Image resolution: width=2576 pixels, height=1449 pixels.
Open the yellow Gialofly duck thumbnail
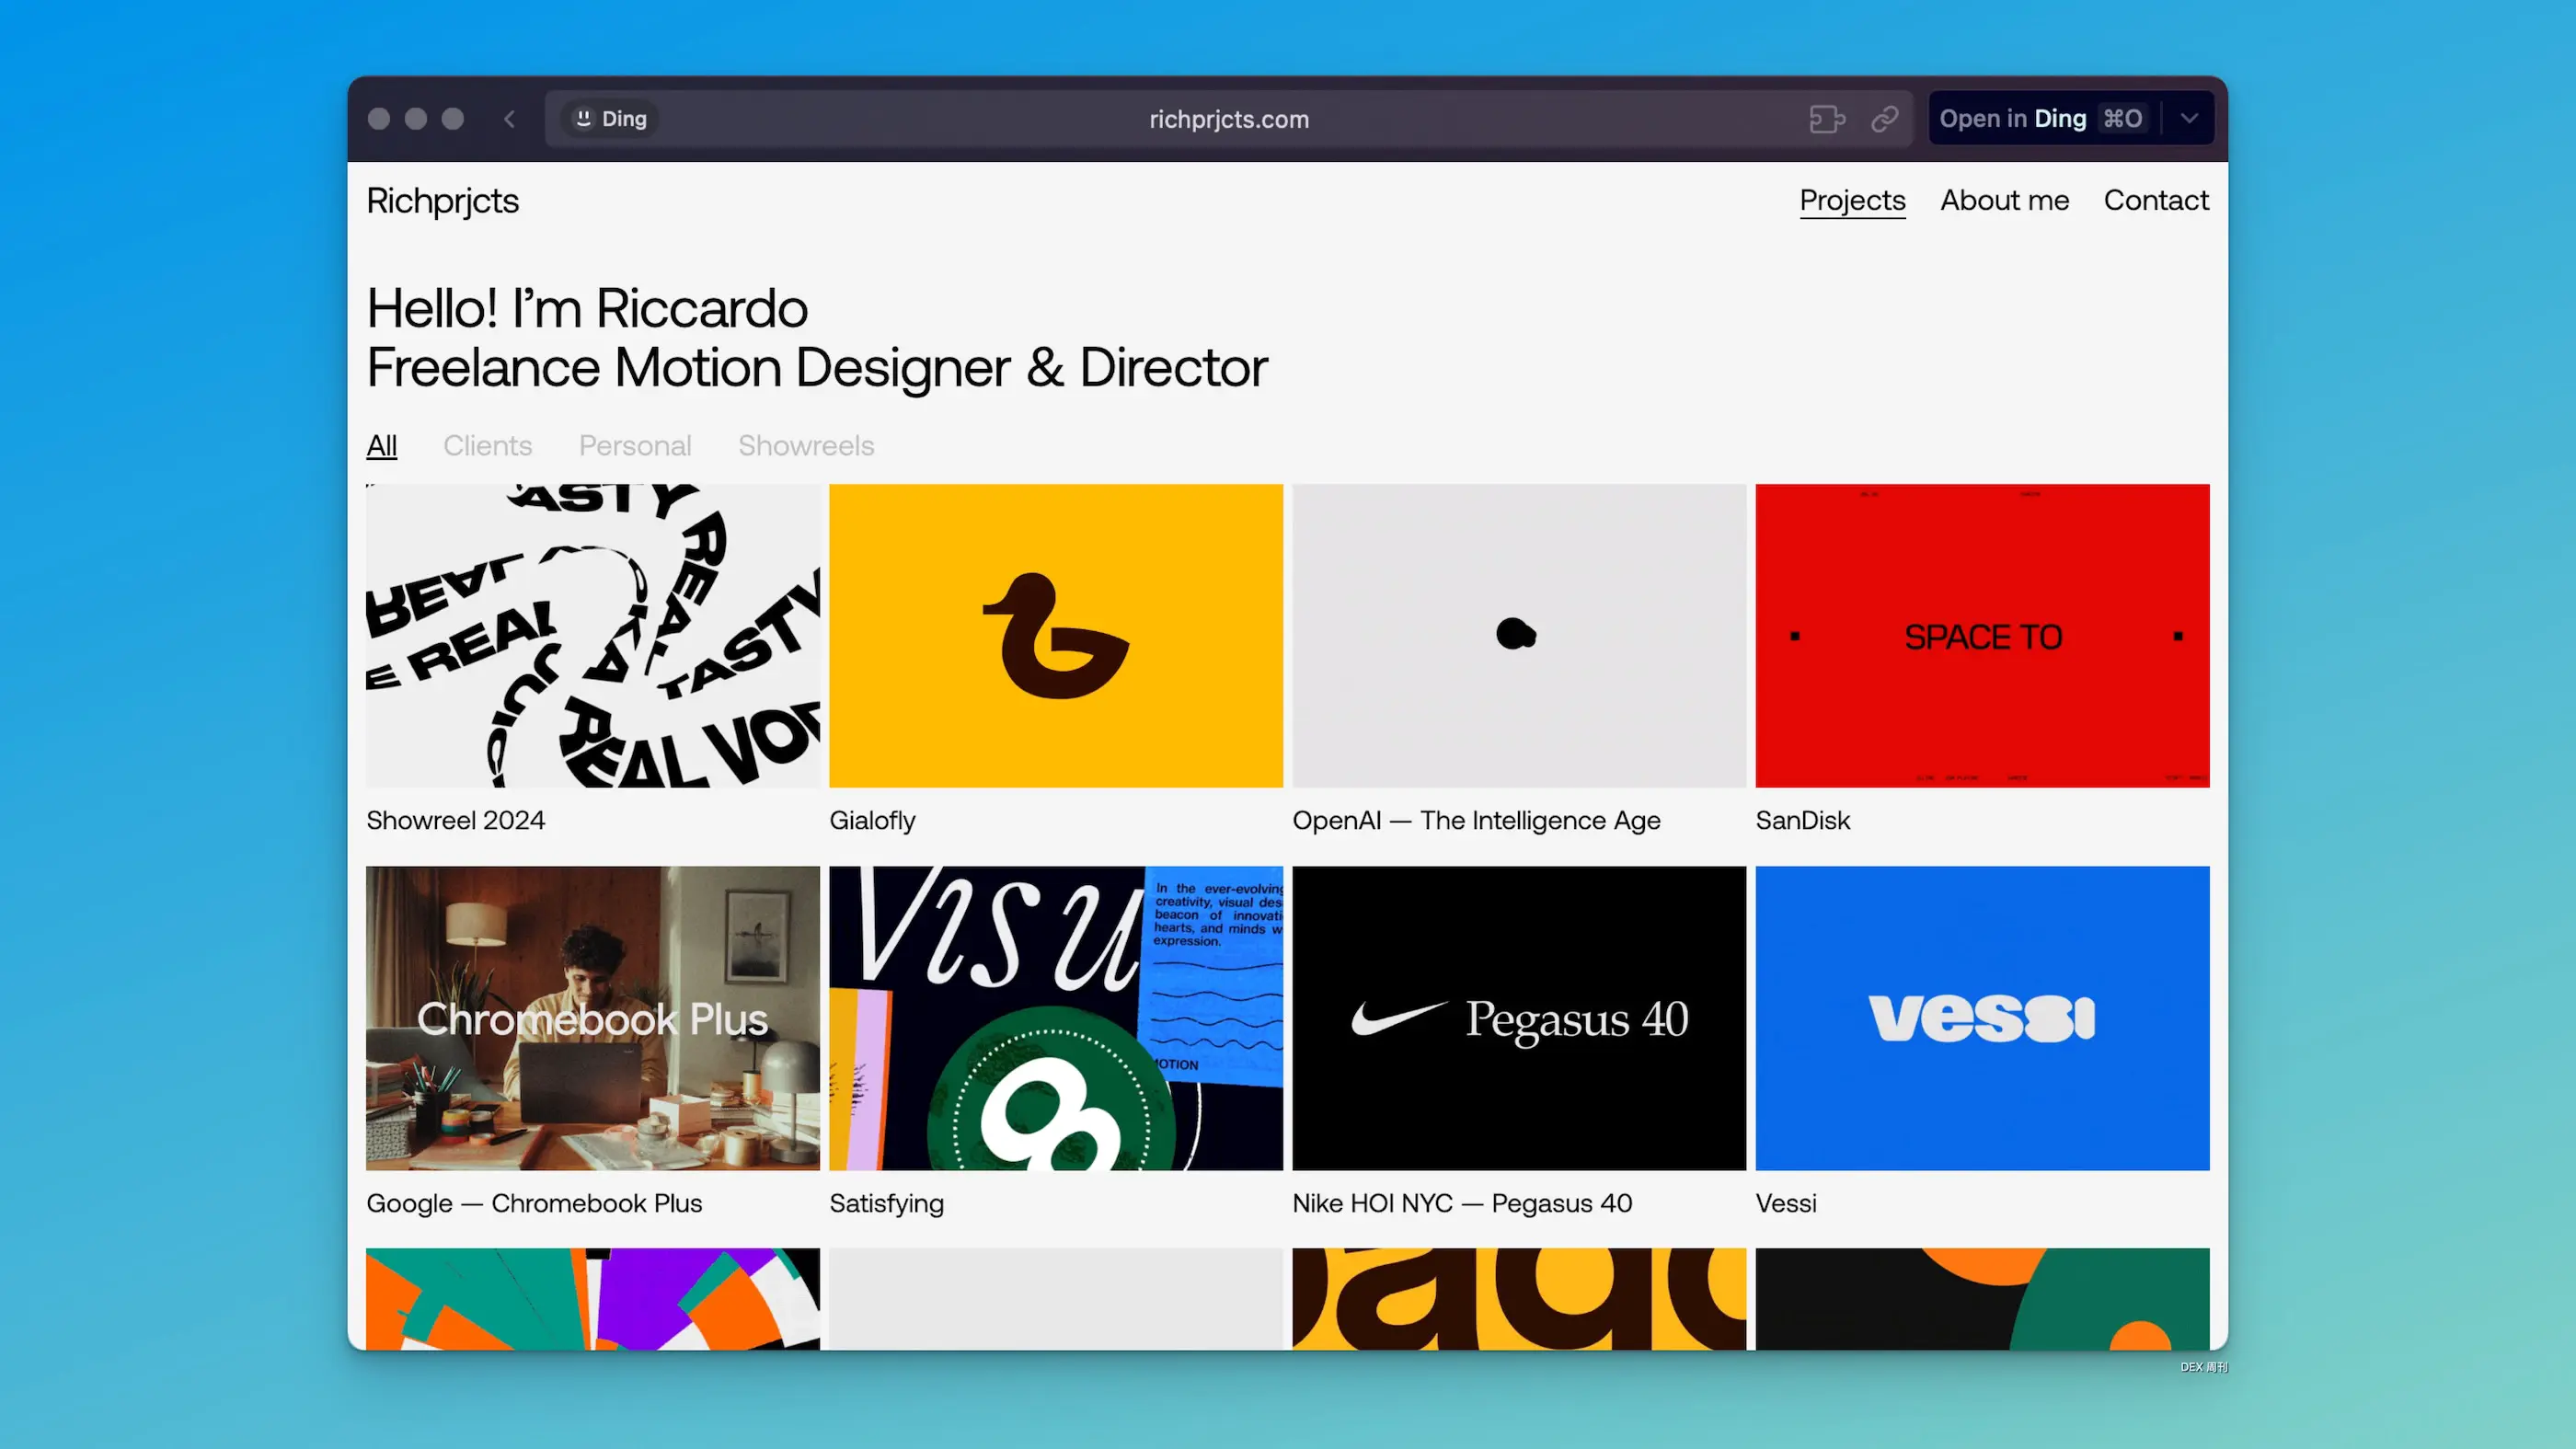pyautogui.click(x=1055, y=636)
